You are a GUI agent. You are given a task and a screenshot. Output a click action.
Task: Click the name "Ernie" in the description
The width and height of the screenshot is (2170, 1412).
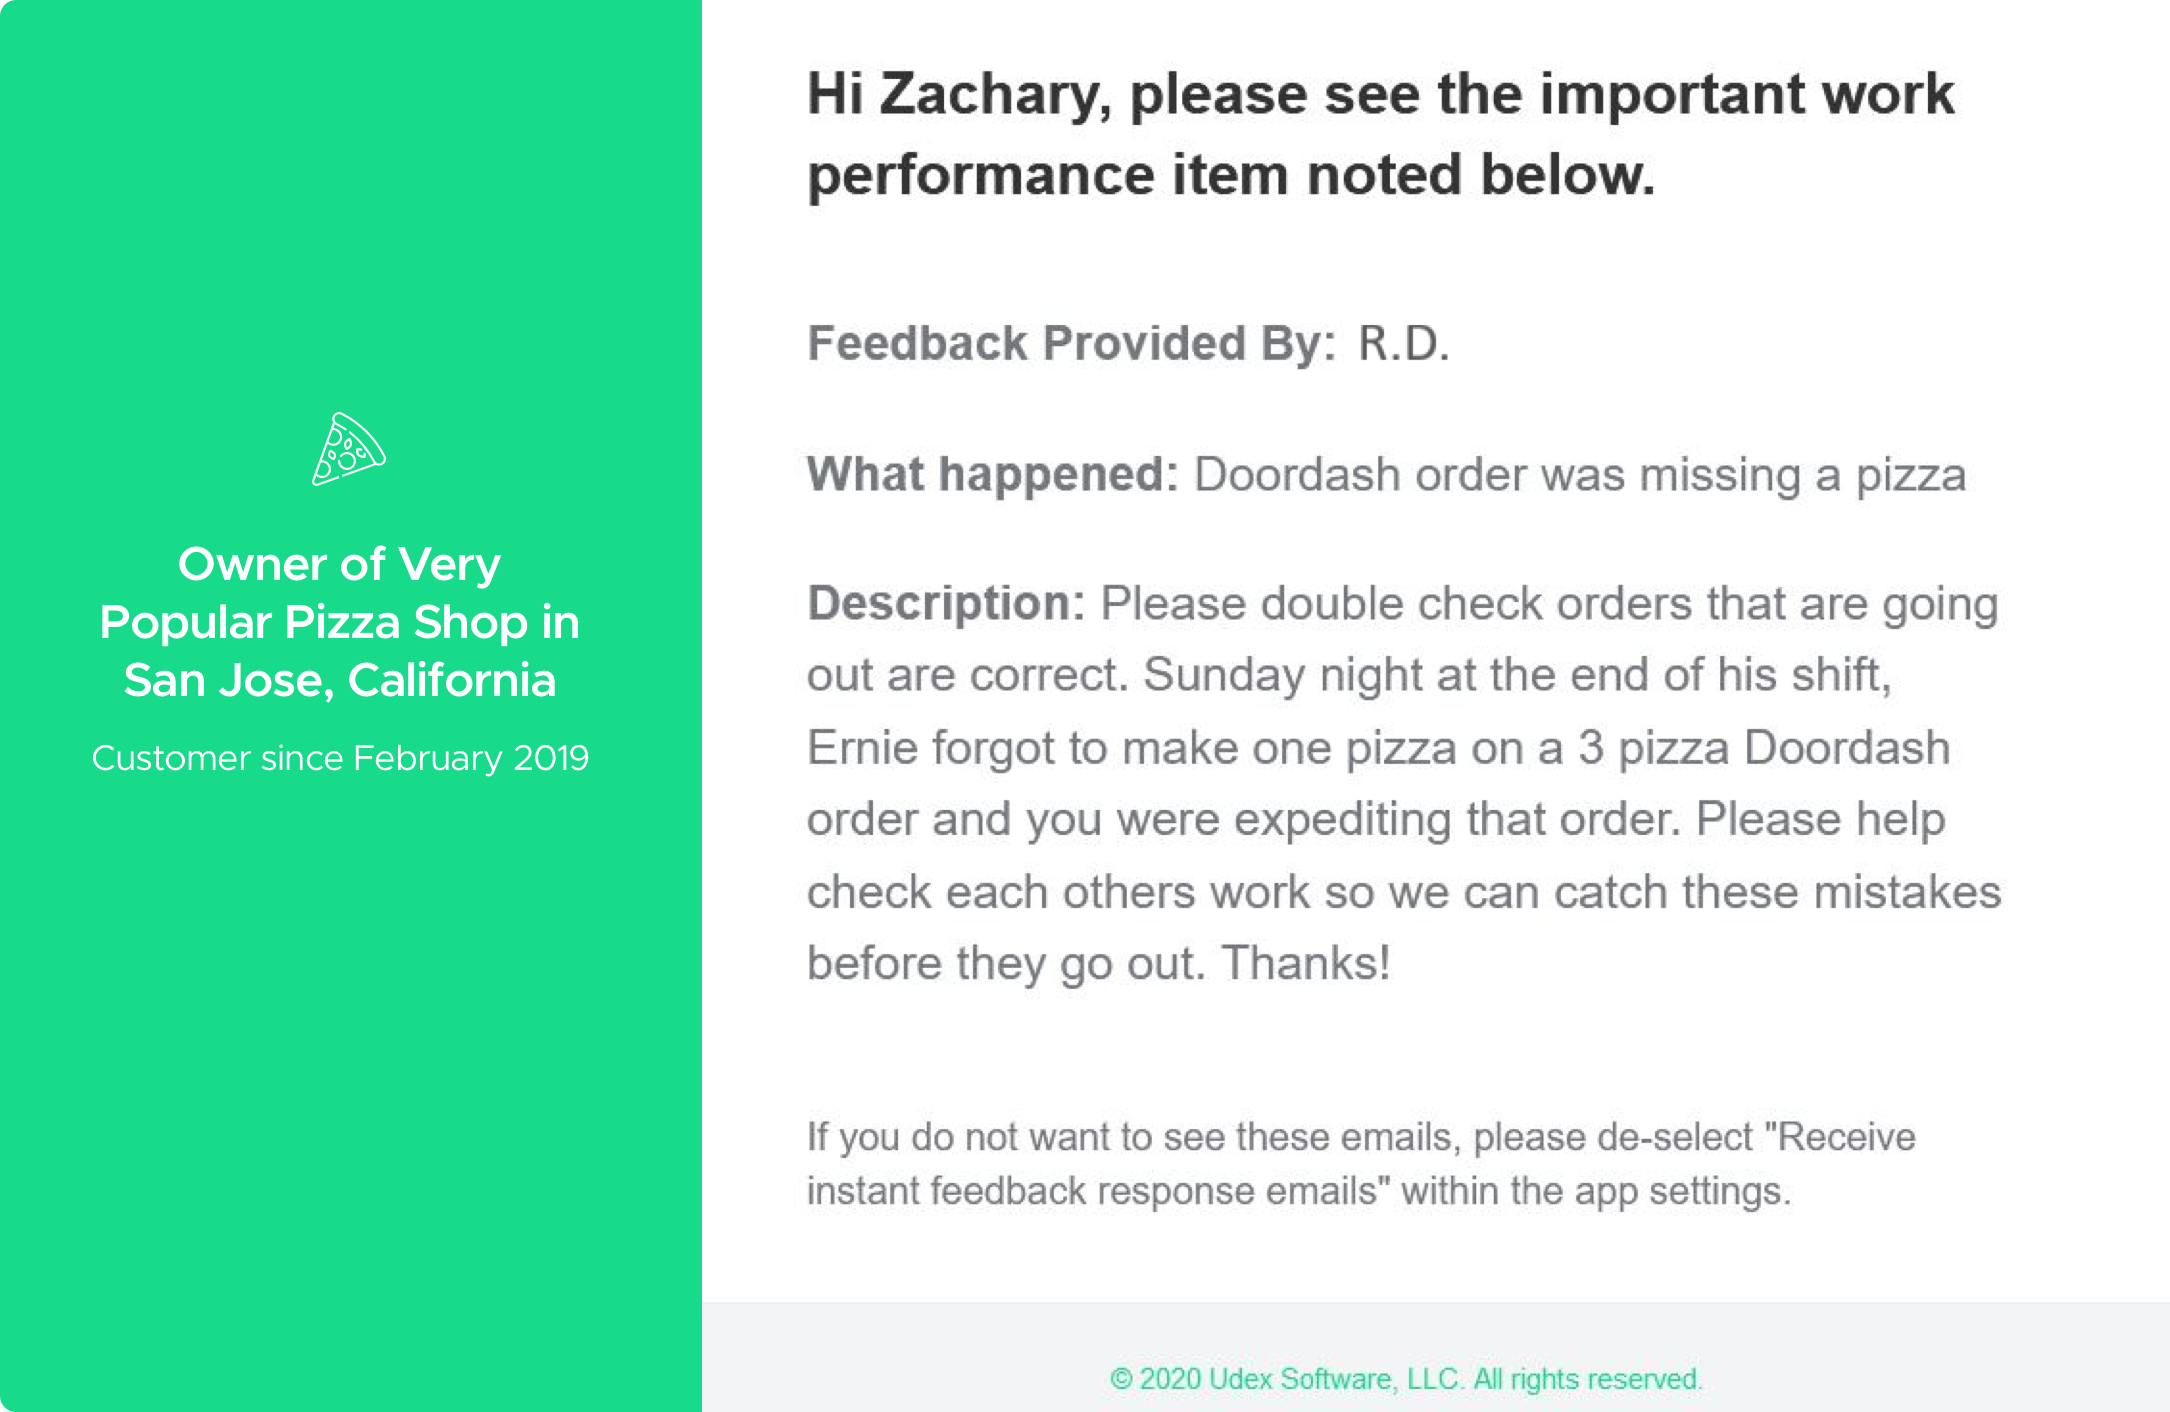coord(862,747)
